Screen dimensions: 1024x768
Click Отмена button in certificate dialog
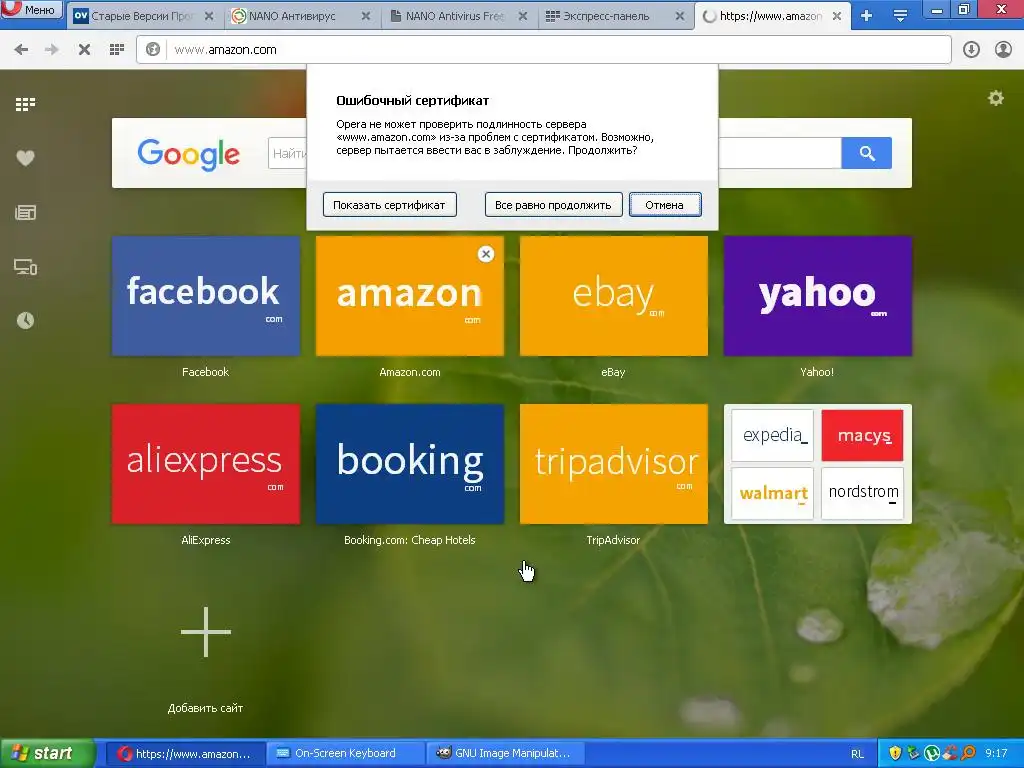665,205
